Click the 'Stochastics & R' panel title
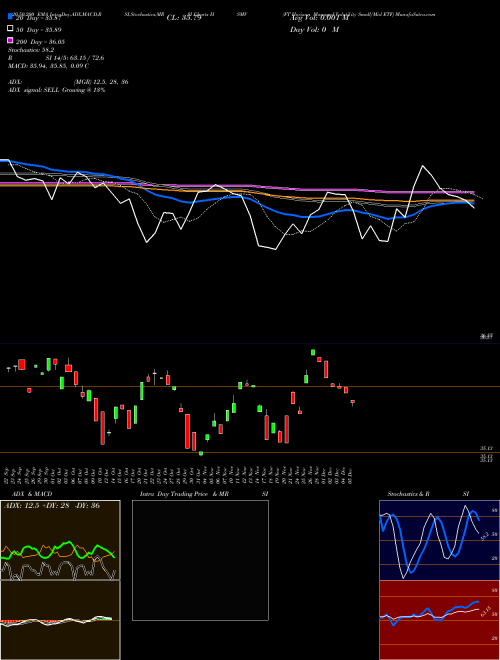Screen dimensions: 500x660 coord(408,494)
